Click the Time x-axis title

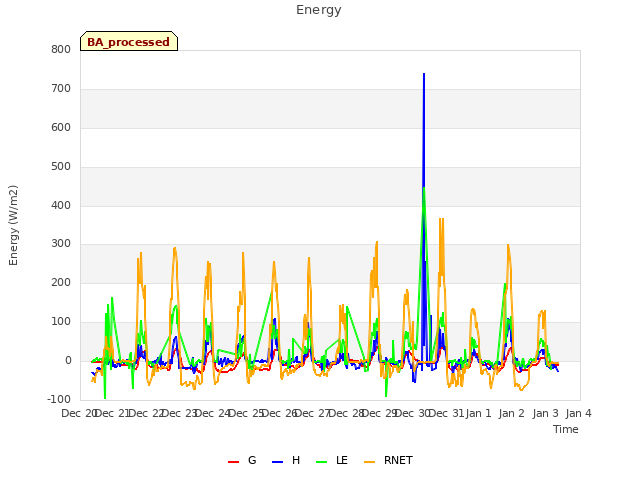tap(566, 429)
